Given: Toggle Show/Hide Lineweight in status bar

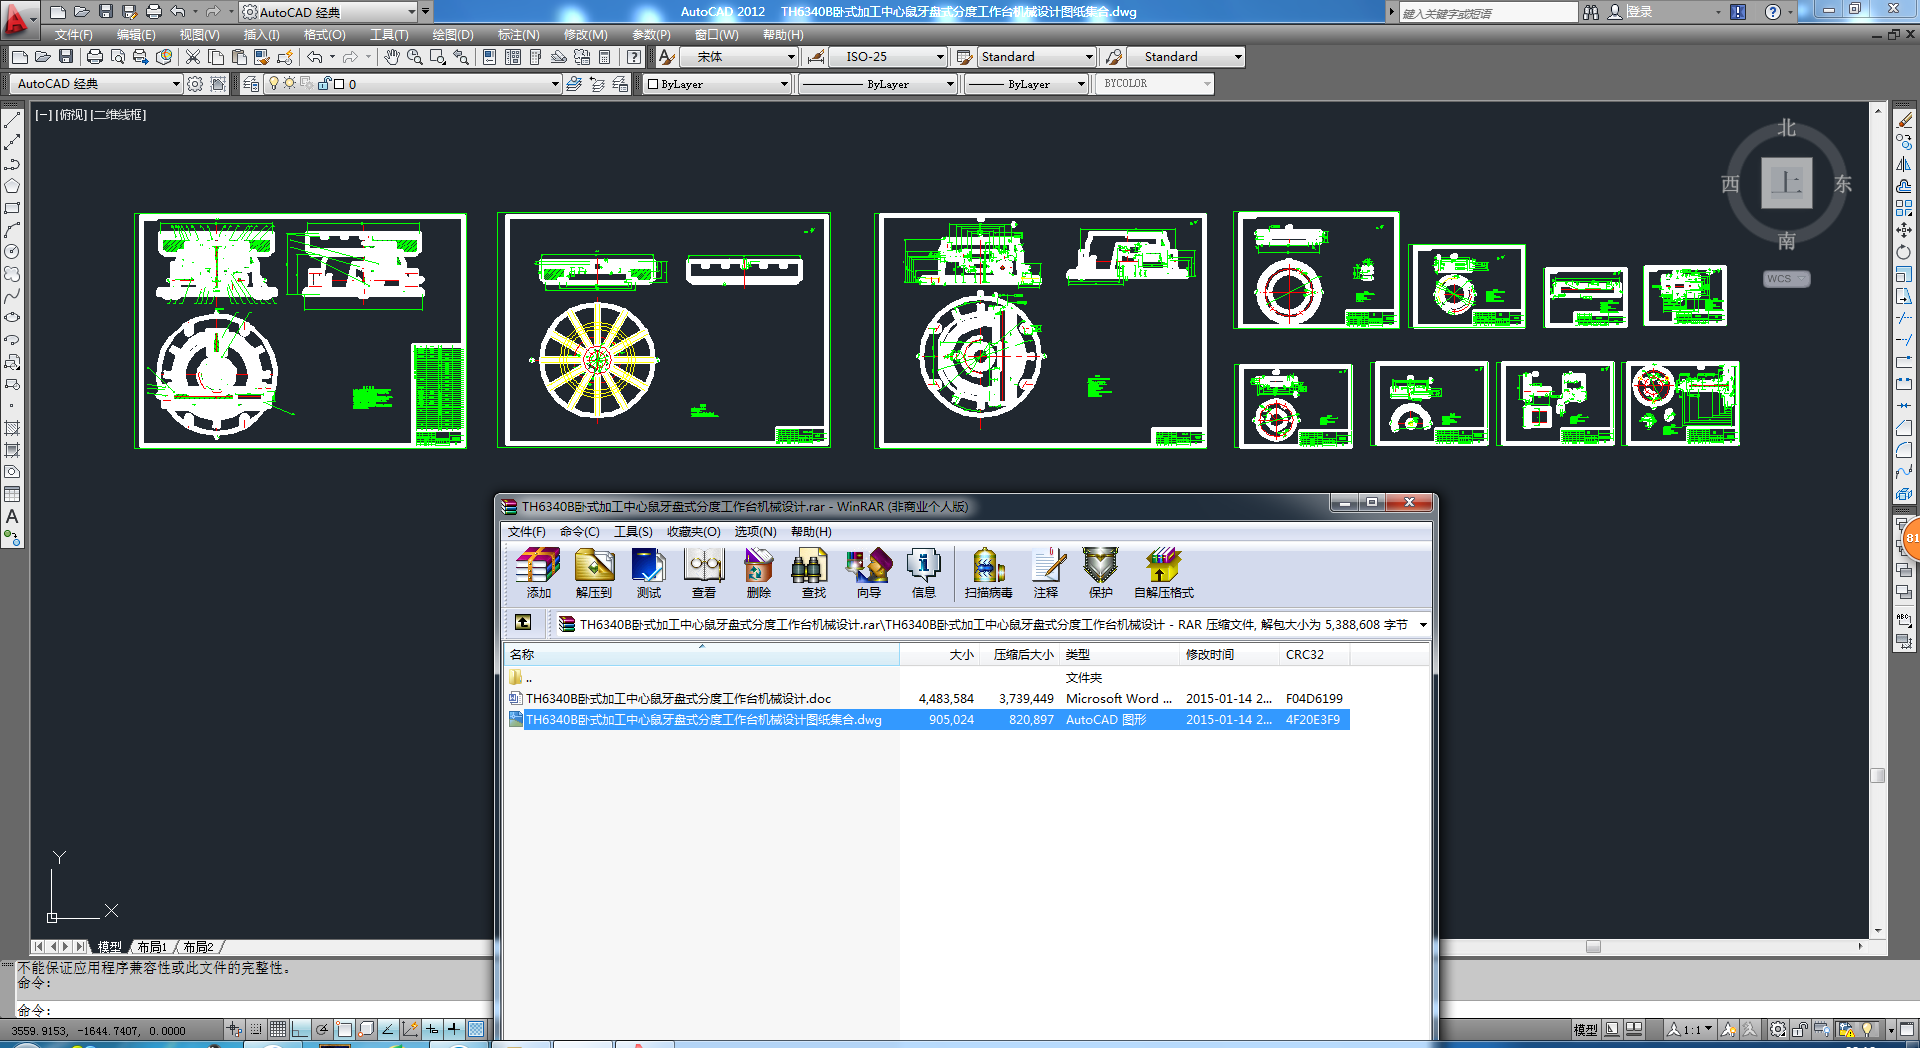Looking at the screenshot, I should (x=454, y=1029).
